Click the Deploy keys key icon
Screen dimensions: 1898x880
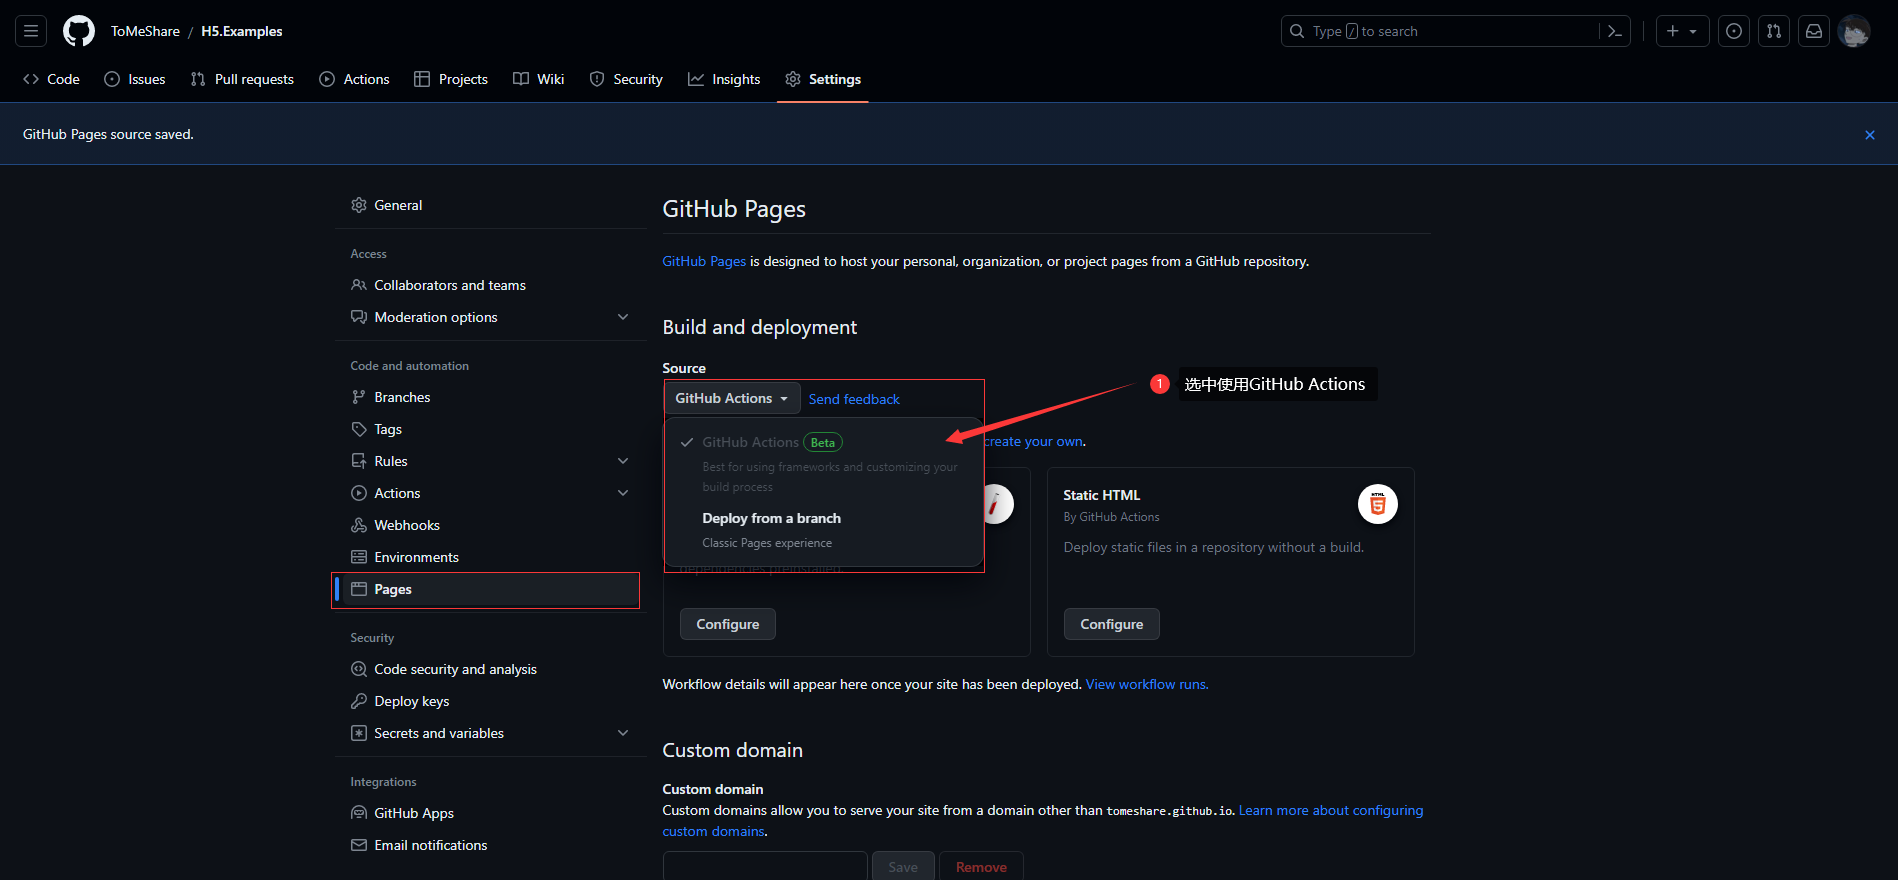click(359, 701)
